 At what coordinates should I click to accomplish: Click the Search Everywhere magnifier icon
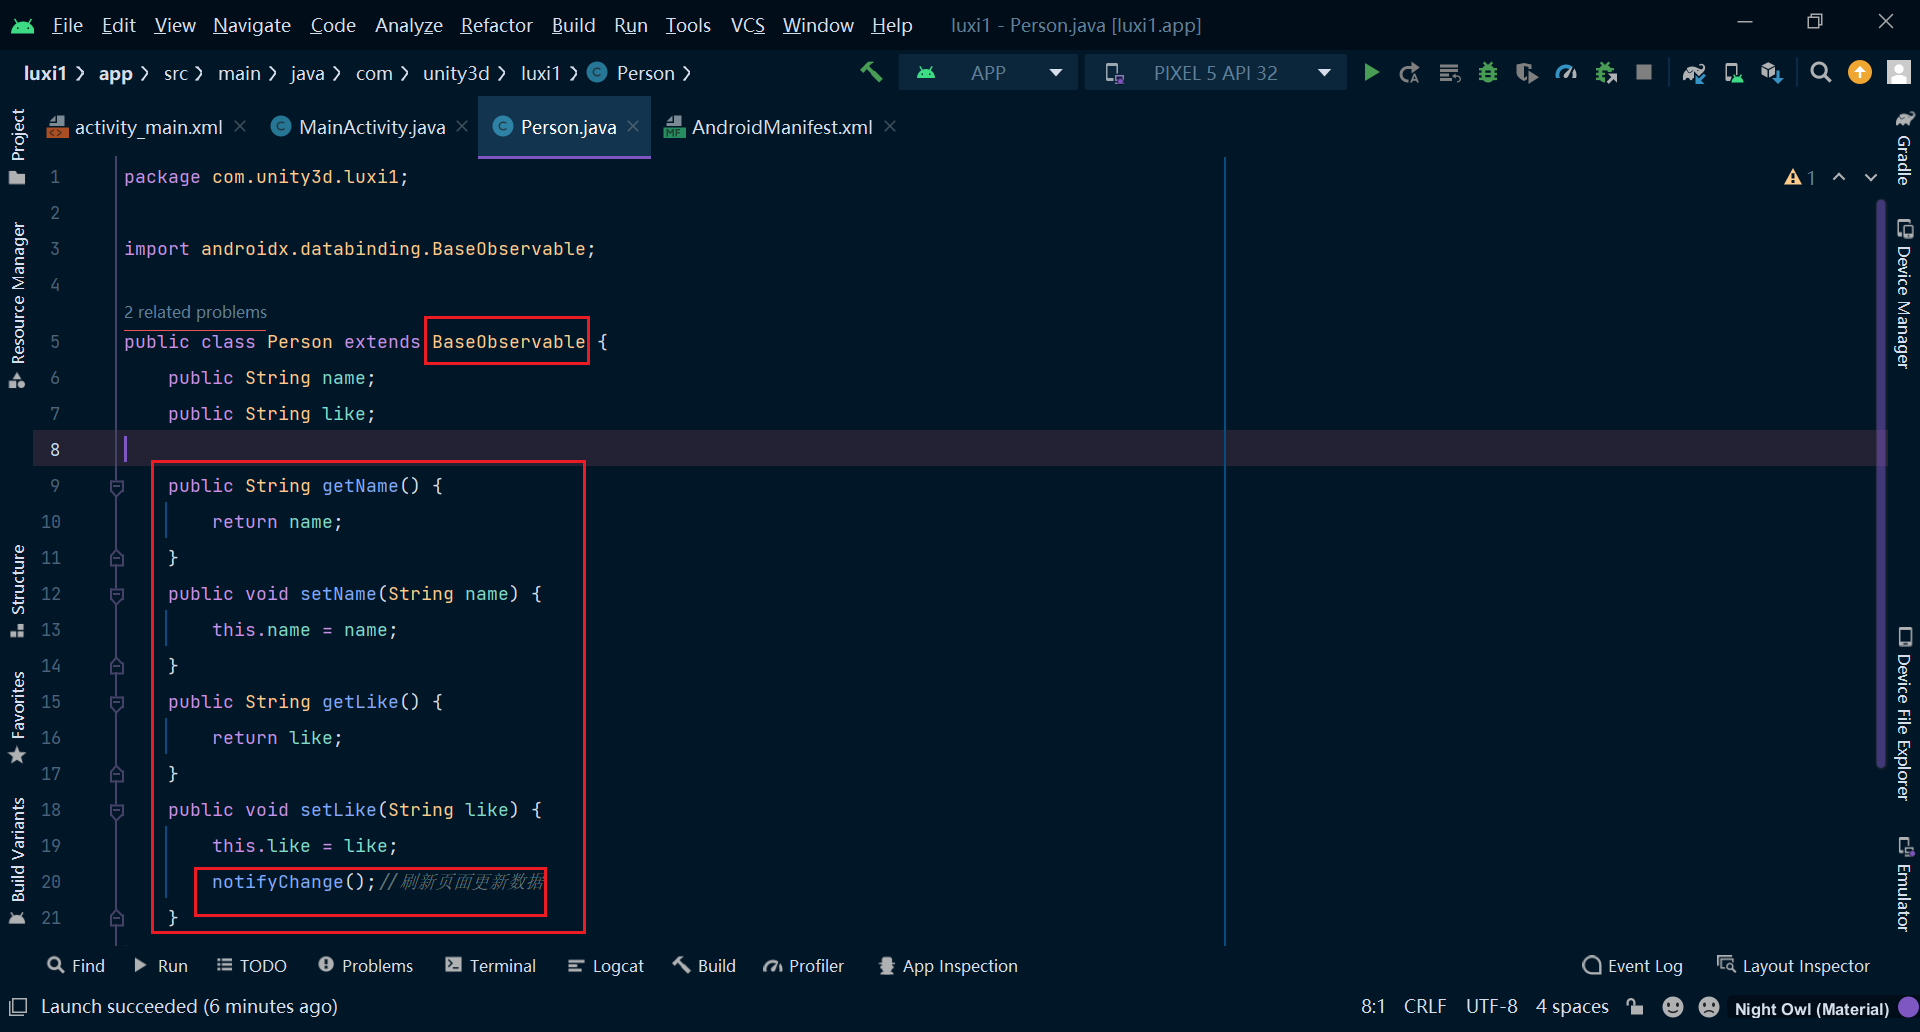1821,72
